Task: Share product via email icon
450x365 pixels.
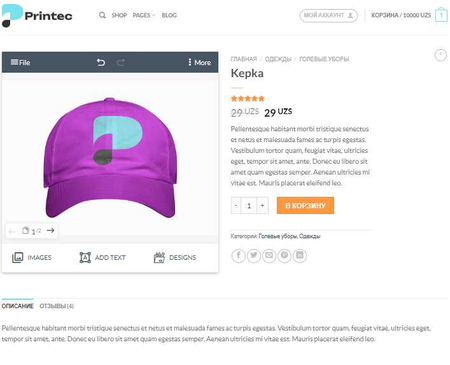Action: coord(269,256)
